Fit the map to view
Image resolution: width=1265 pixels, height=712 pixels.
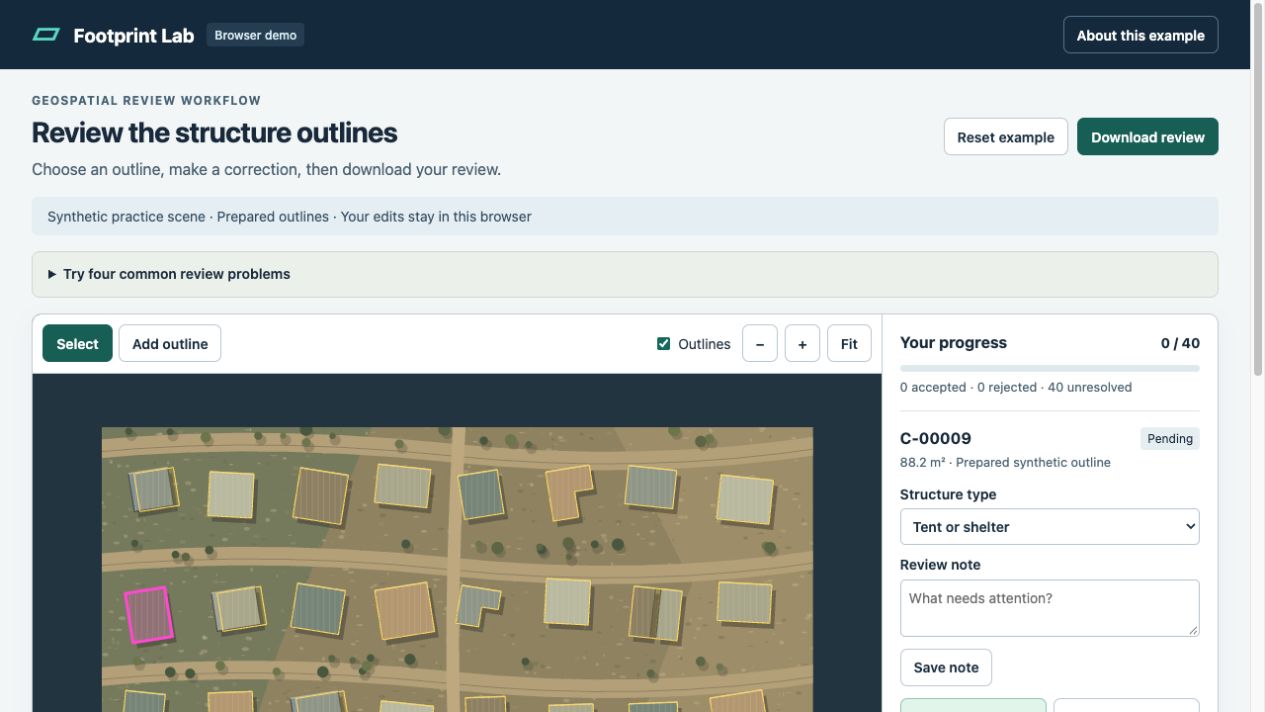click(x=849, y=343)
